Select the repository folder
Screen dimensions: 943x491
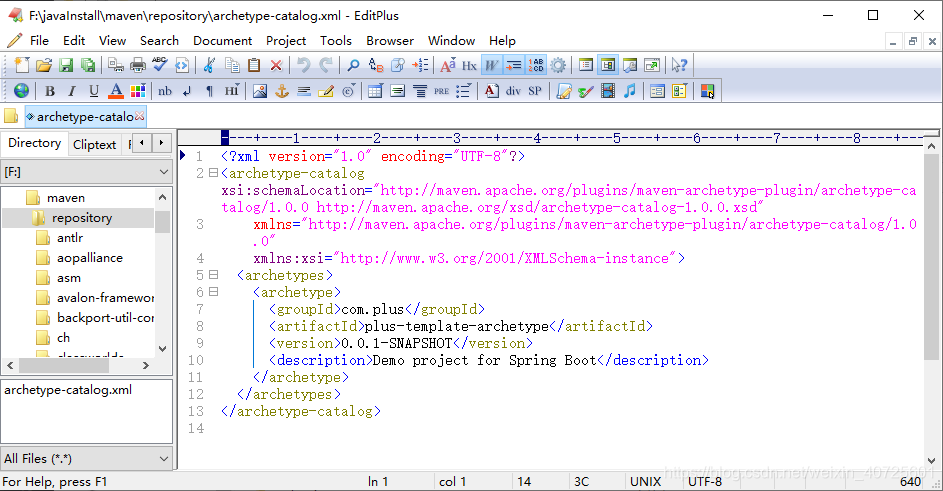point(82,218)
